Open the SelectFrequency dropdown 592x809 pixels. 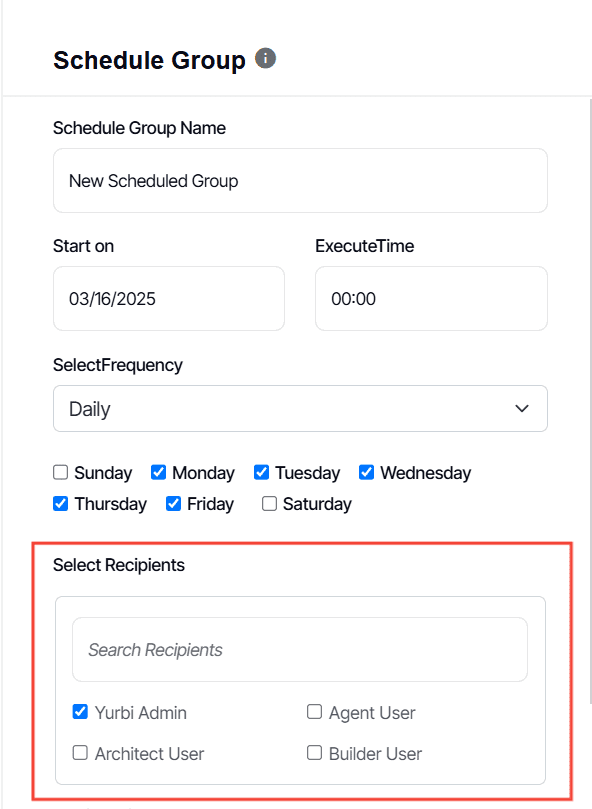[299, 408]
